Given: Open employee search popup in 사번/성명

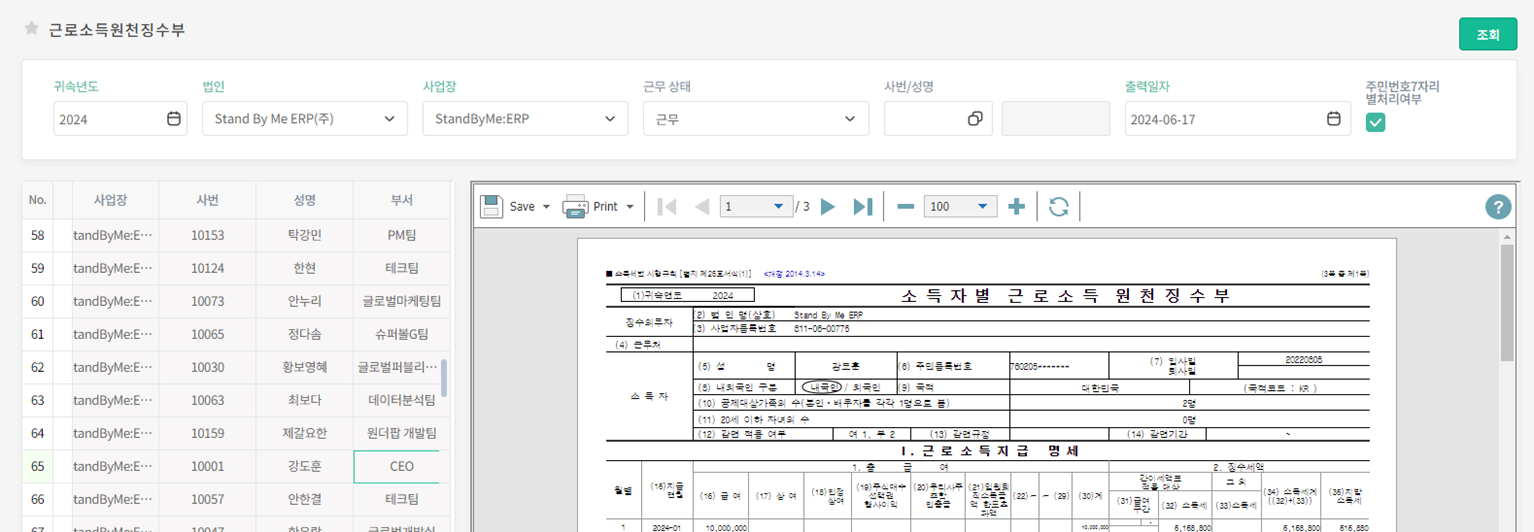Looking at the screenshot, I should [975, 119].
